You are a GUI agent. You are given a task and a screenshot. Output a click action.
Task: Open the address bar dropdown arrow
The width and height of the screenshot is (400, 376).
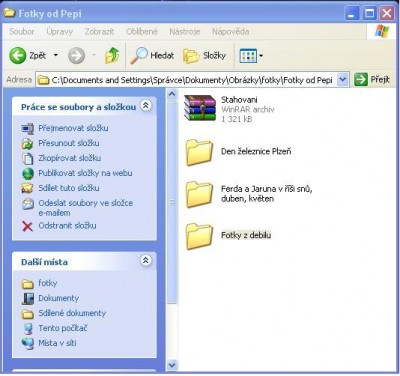click(x=343, y=80)
